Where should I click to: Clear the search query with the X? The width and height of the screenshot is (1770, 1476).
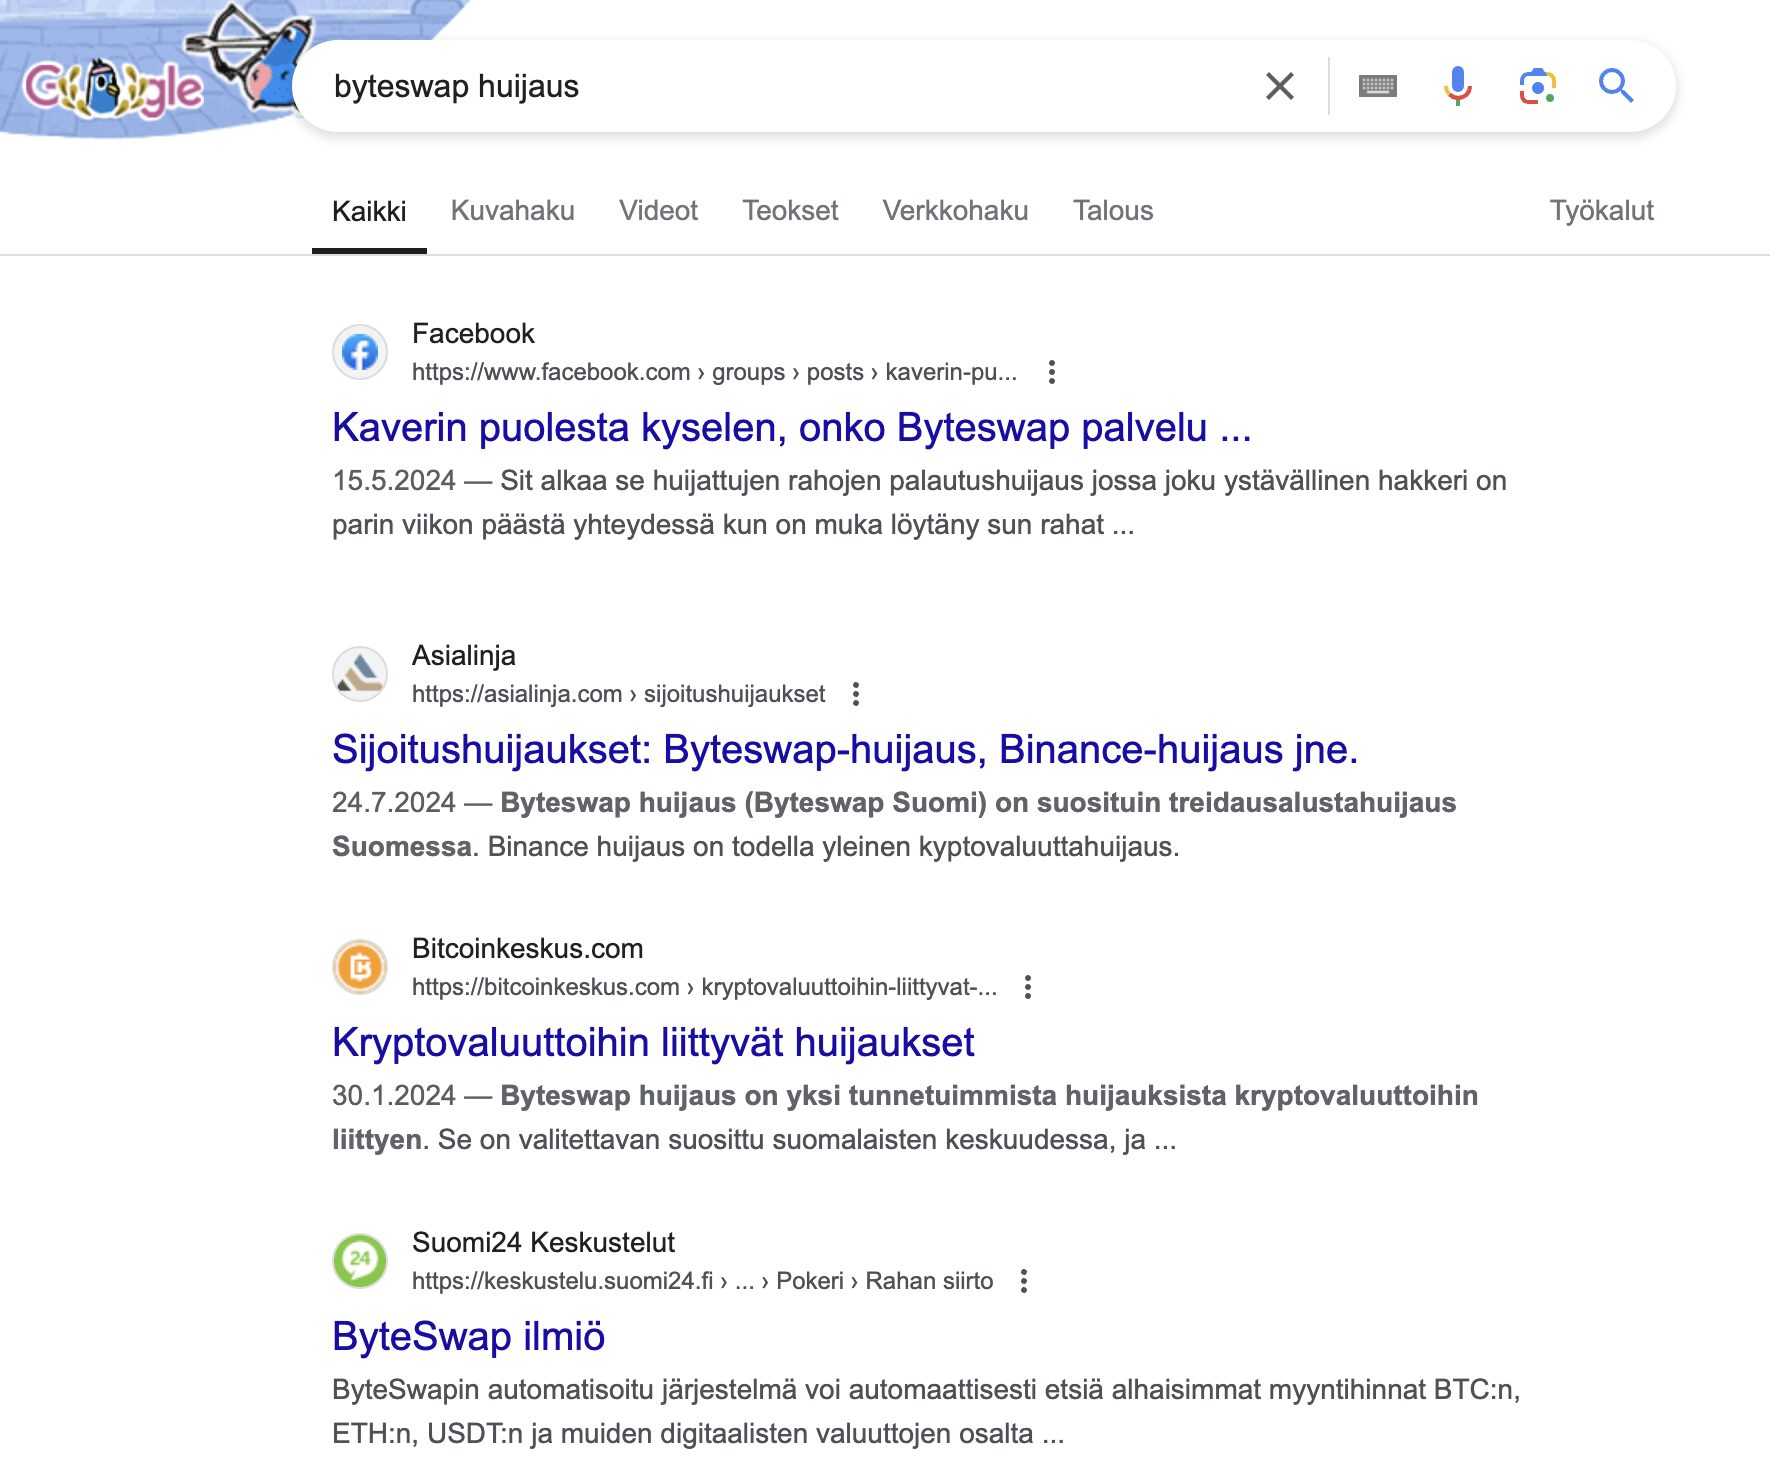pyautogui.click(x=1278, y=86)
